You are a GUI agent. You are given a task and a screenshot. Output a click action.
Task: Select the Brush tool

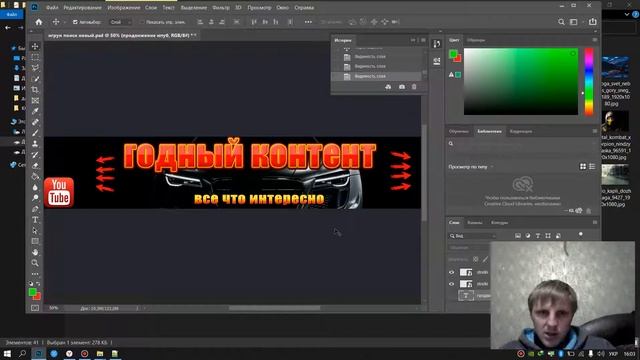pos(35,133)
